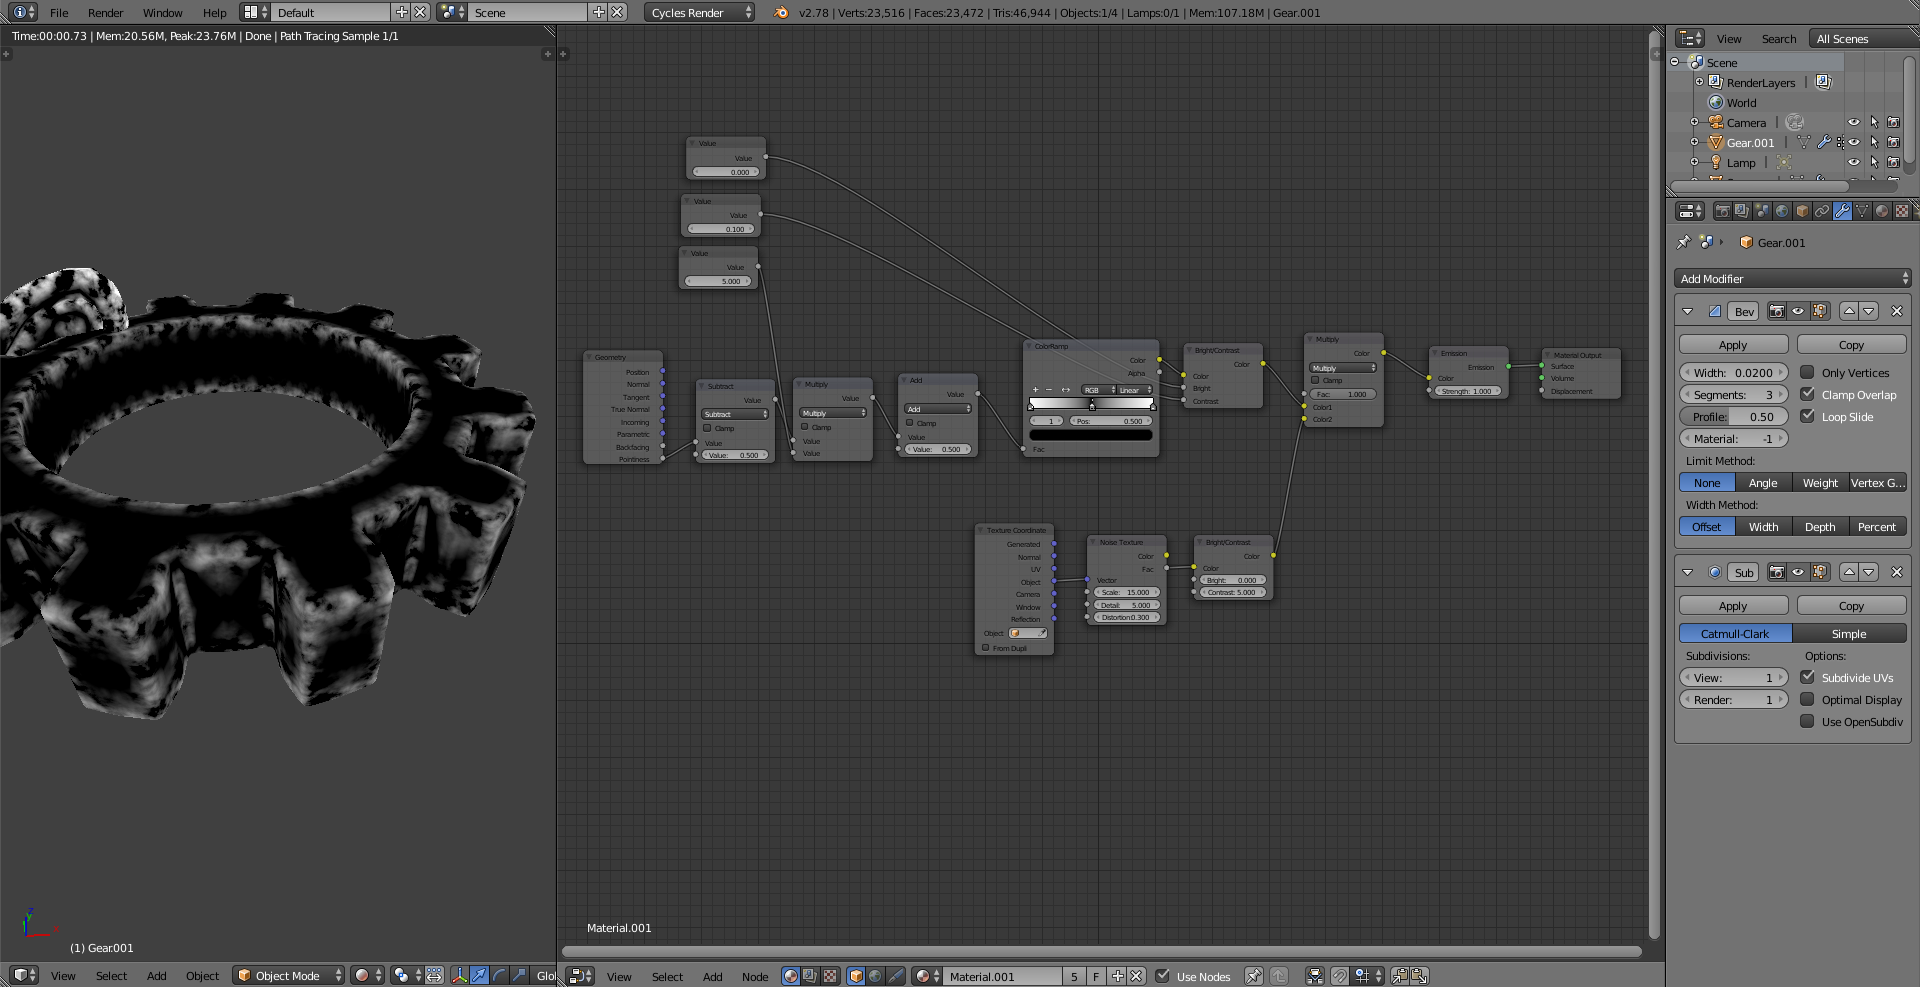Move Bevel modifier up in stack
This screenshot has width=1920, height=987.
pyautogui.click(x=1849, y=311)
